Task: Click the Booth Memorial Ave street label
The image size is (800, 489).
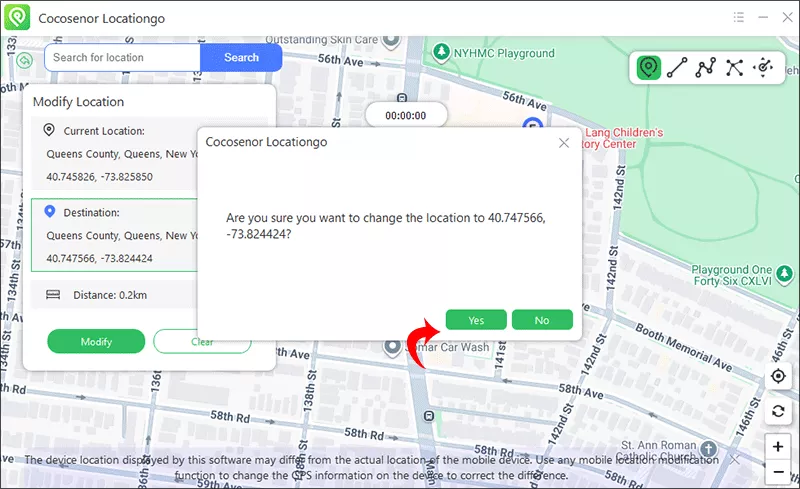Action: pyautogui.click(x=684, y=347)
